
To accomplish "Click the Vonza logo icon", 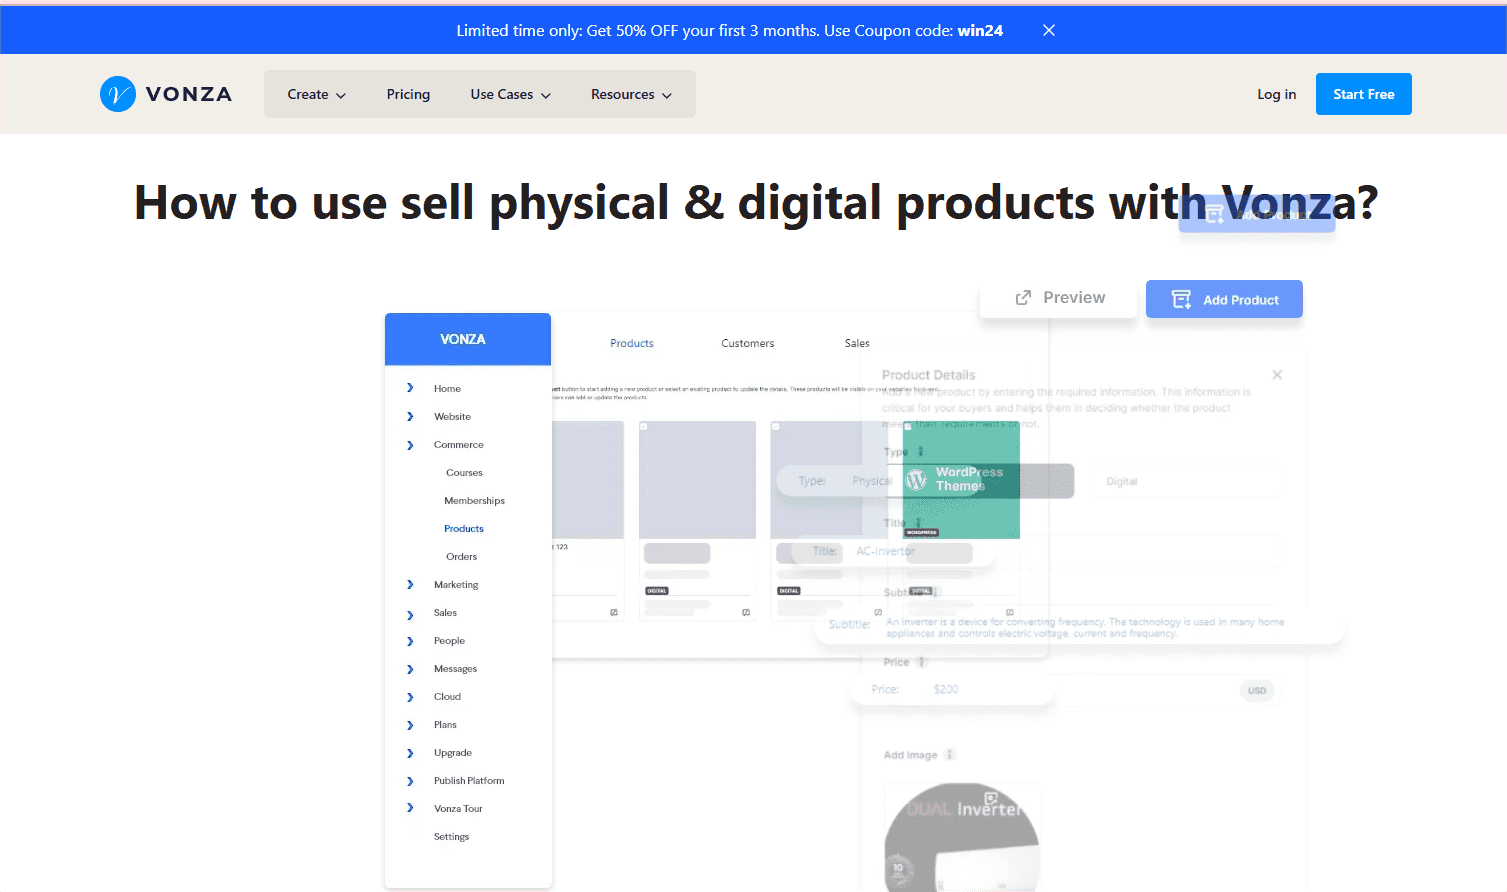I will pyautogui.click(x=118, y=94).
